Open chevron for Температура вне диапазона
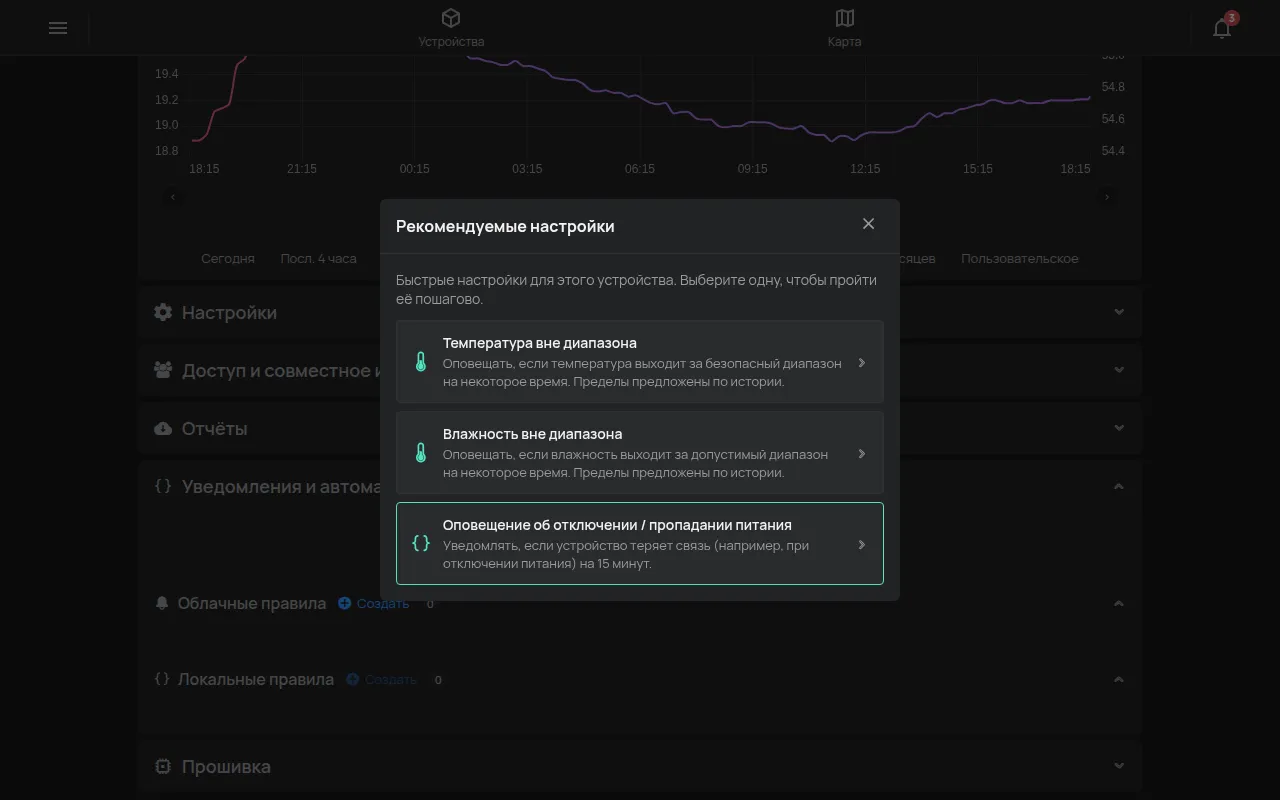This screenshot has height=800, width=1280. (862, 363)
